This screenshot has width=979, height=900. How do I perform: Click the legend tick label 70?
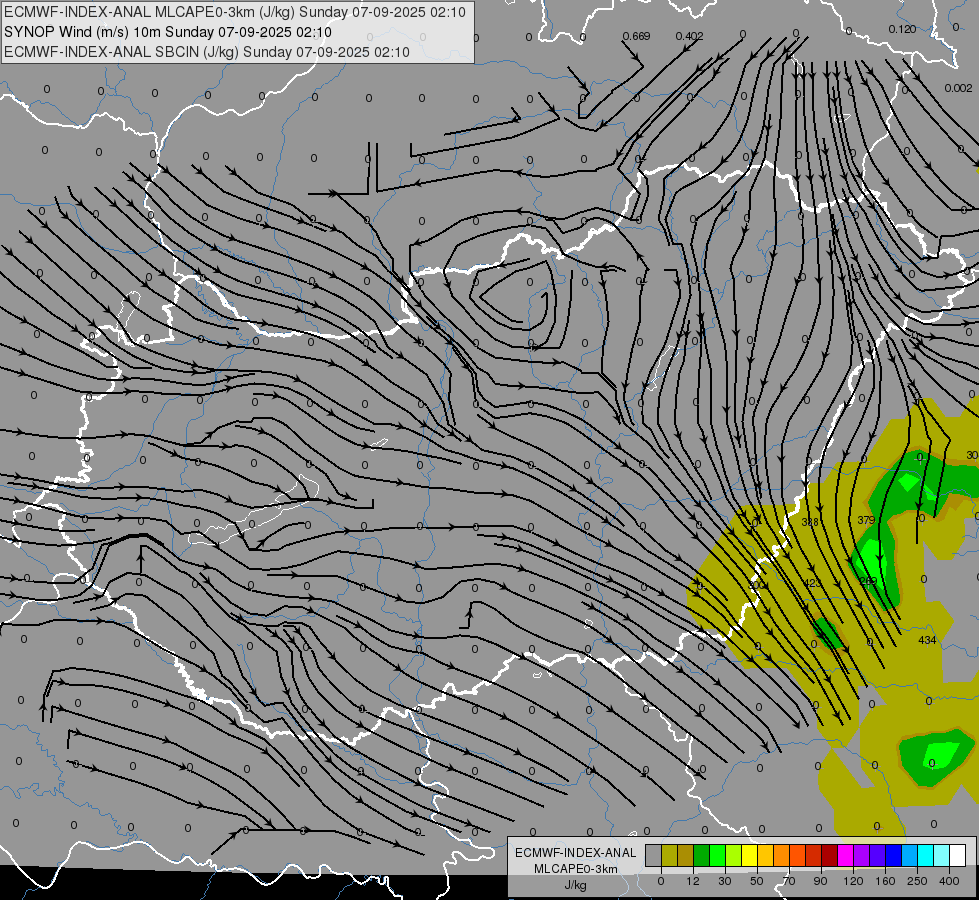click(789, 881)
